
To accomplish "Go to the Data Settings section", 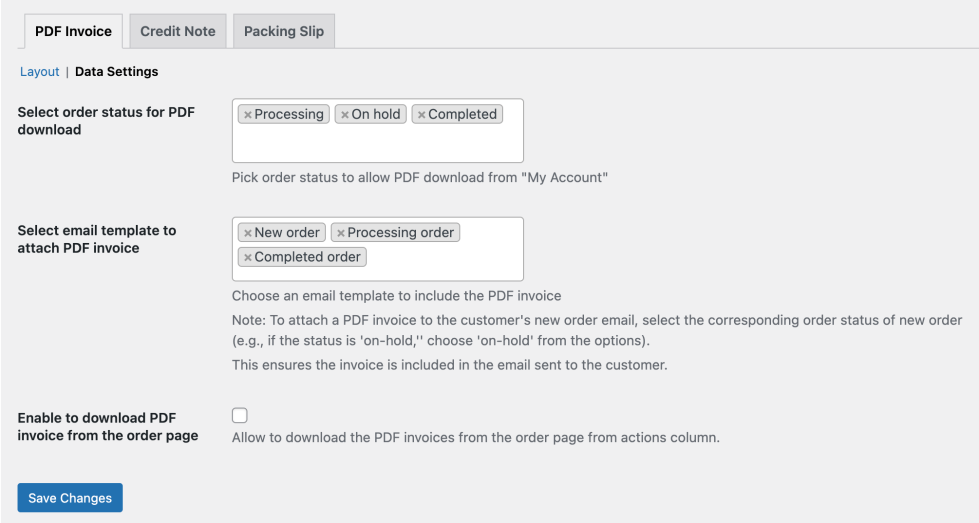I will click(116, 72).
